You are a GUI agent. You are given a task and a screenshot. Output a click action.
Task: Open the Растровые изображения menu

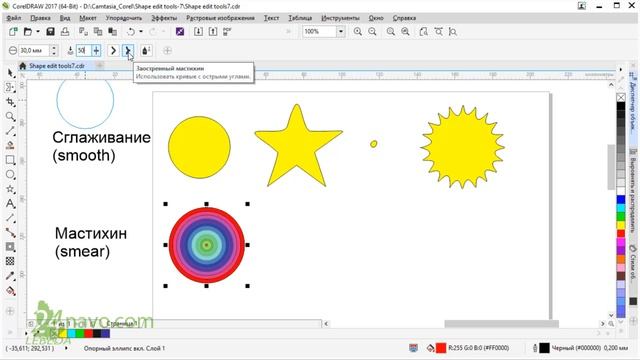pyautogui.click(x=220, y=18)
